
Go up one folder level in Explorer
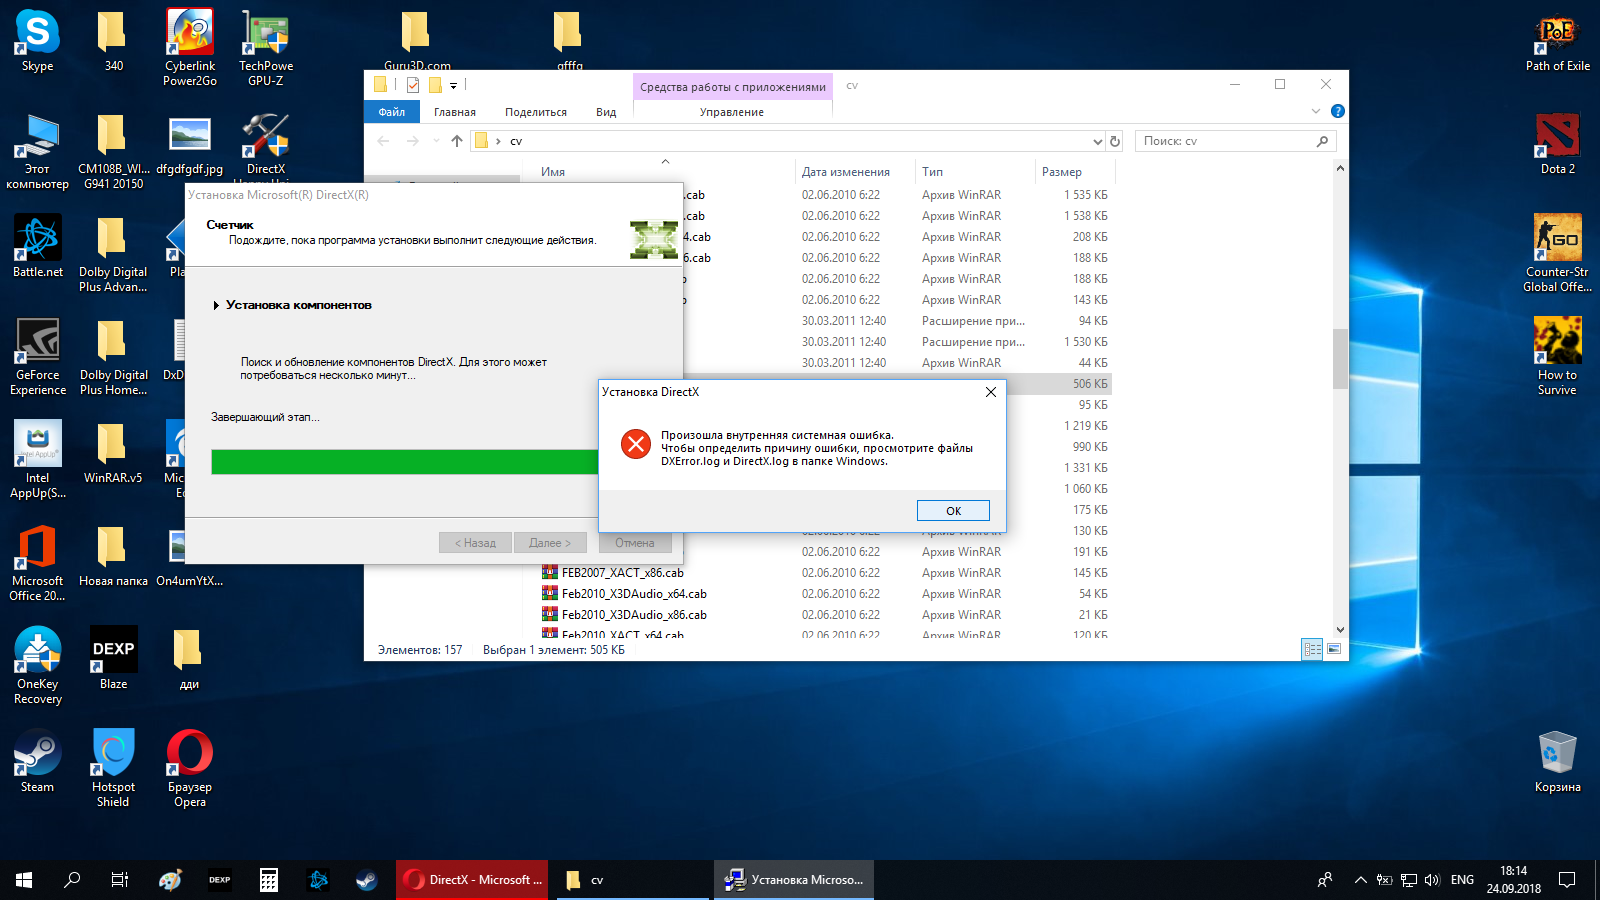point(457,141)
